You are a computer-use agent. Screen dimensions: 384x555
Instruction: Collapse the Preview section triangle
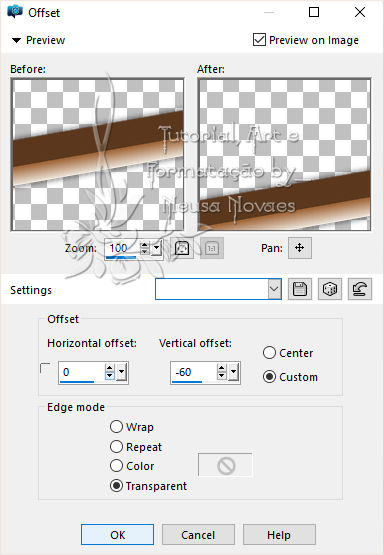click(x=16, y=40)
